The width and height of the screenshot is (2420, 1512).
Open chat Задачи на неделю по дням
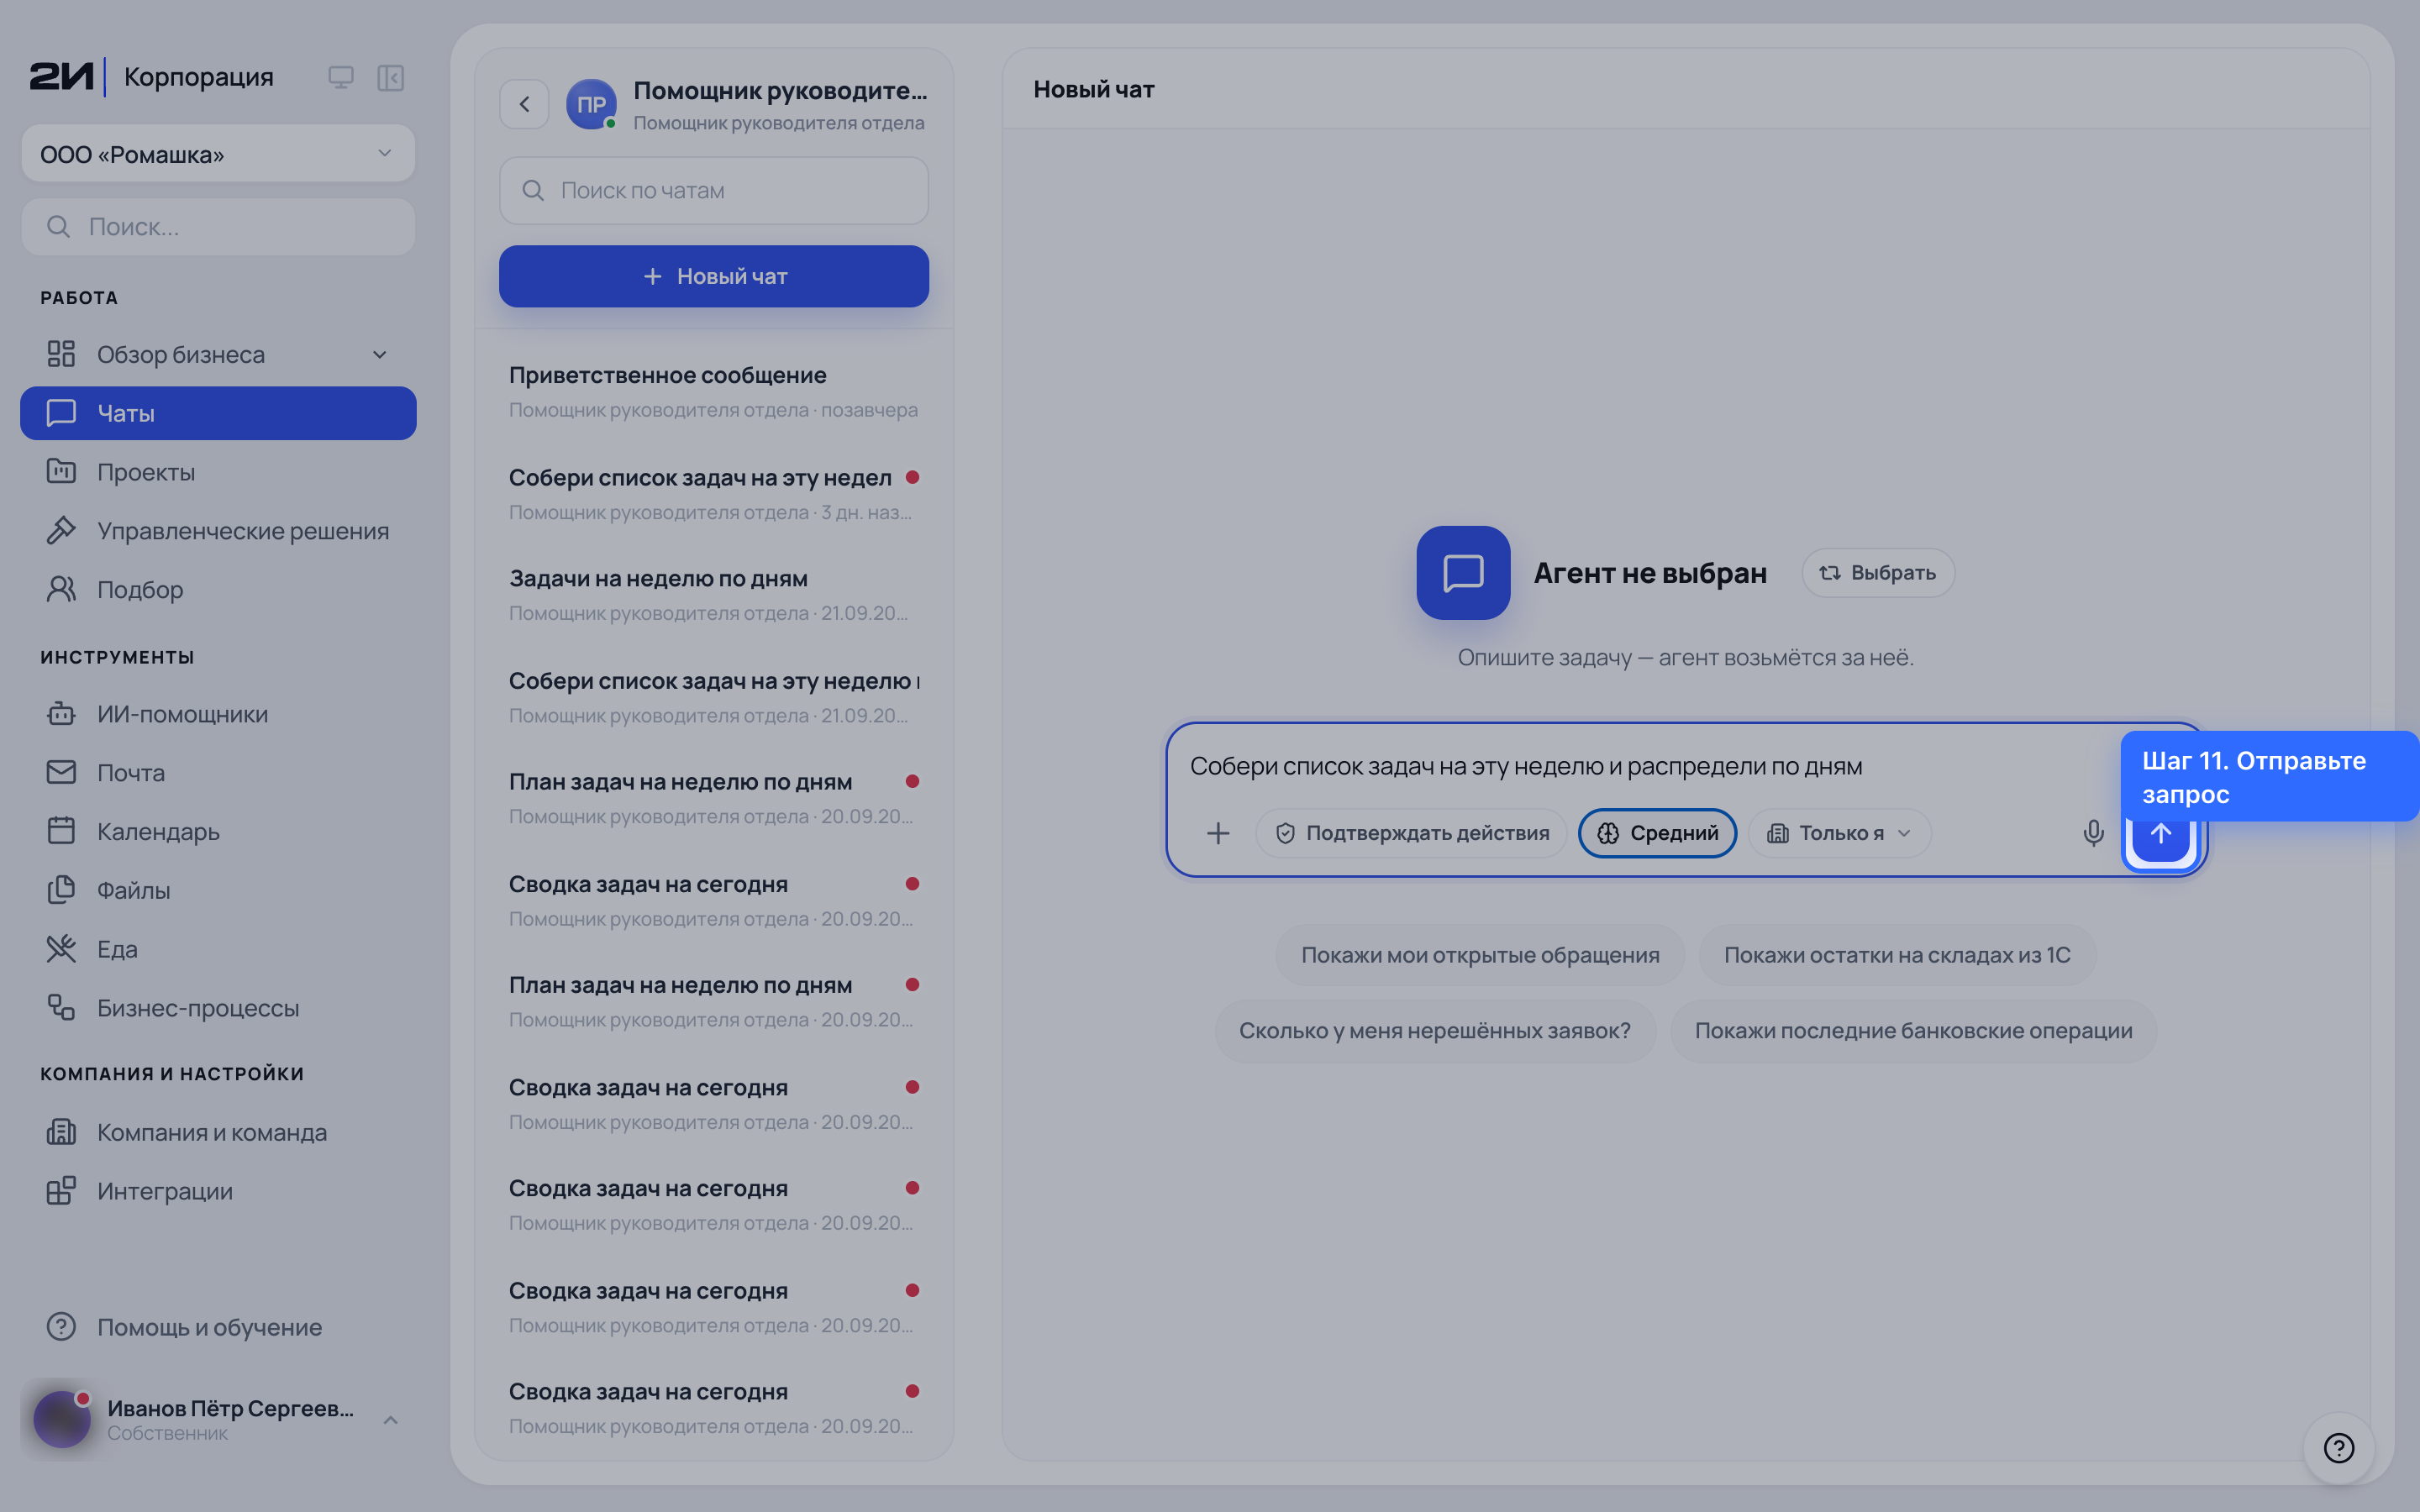pyautogui.click(x=714, y=594)
